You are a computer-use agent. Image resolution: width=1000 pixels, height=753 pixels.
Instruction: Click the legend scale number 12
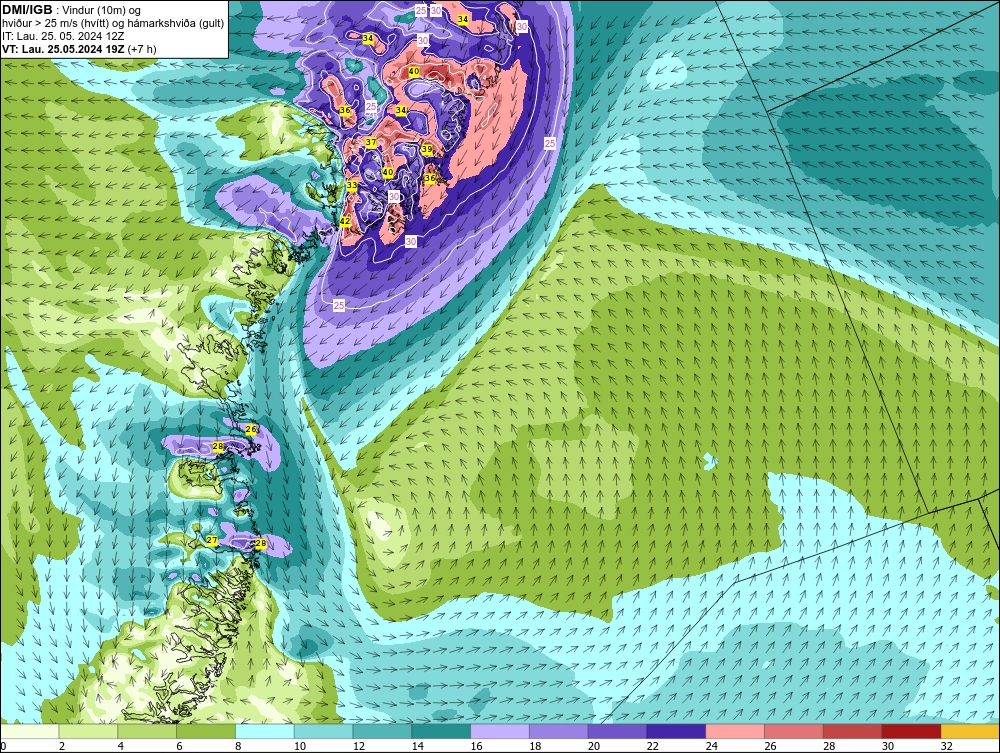click(x=358, y=746)
